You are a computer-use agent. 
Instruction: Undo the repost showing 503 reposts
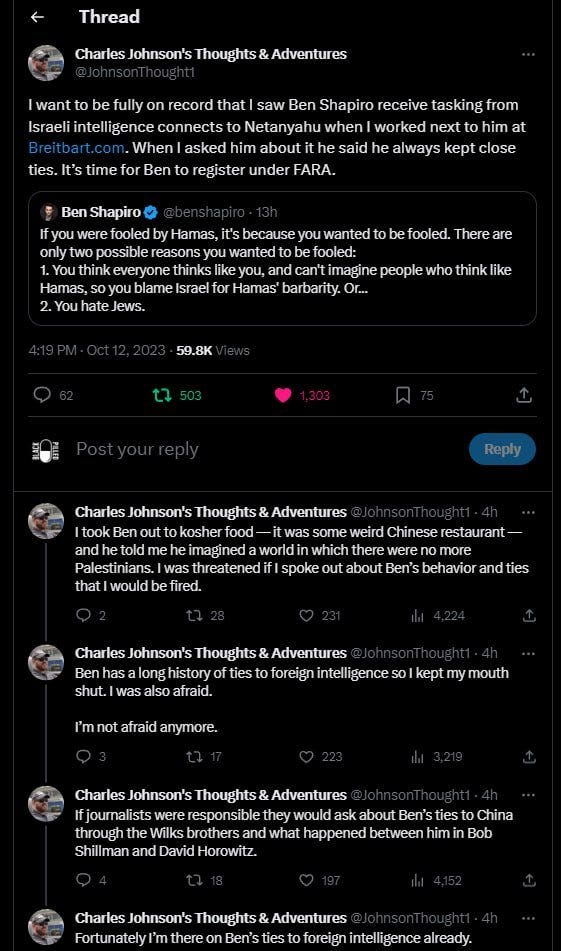[162, 395]
